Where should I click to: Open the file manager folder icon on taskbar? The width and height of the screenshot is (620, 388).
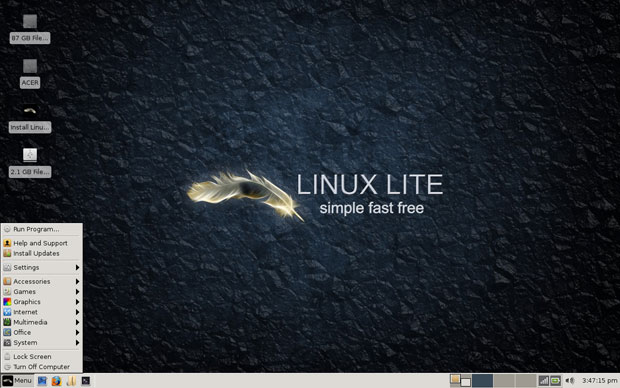71,380
